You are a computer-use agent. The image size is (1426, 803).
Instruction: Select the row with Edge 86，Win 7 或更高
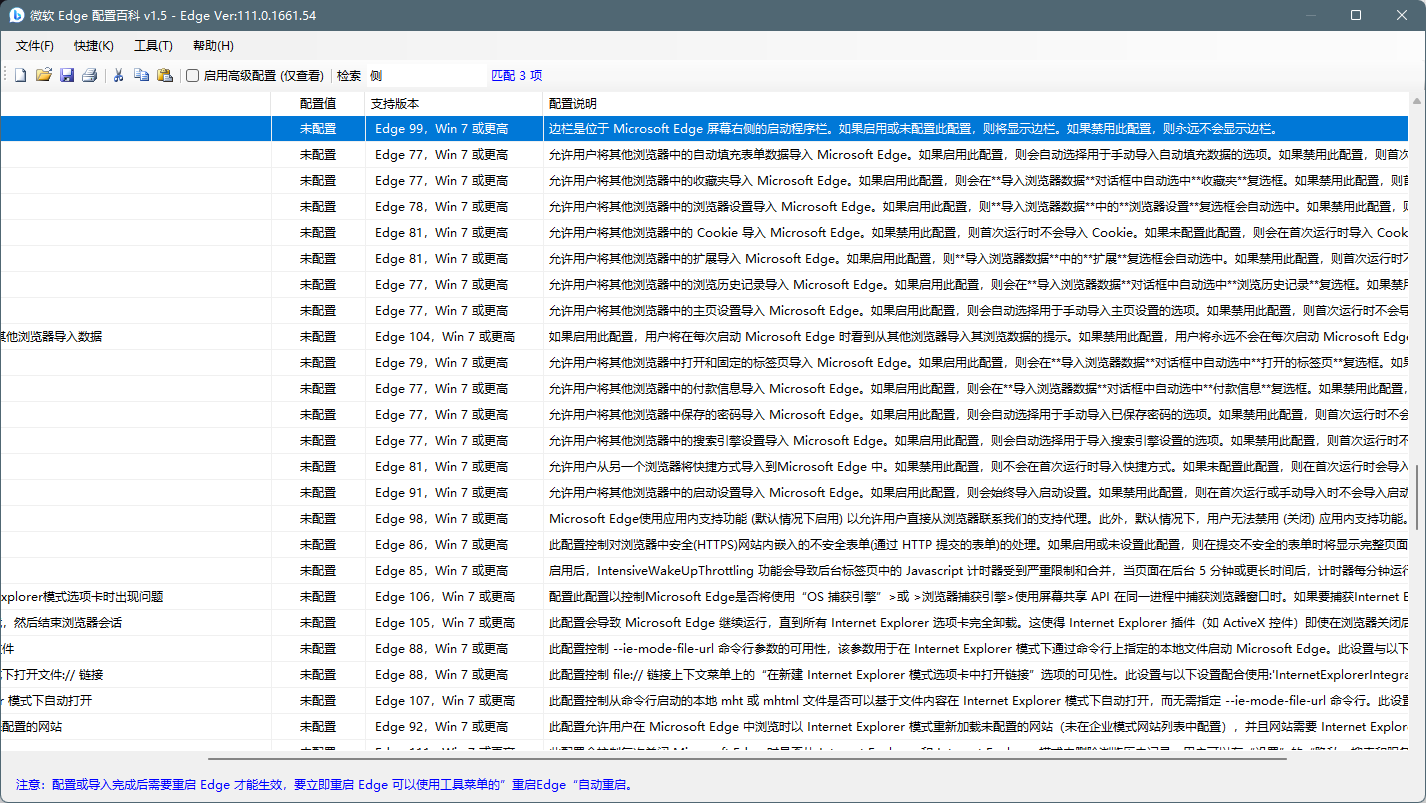coord(704,545)
